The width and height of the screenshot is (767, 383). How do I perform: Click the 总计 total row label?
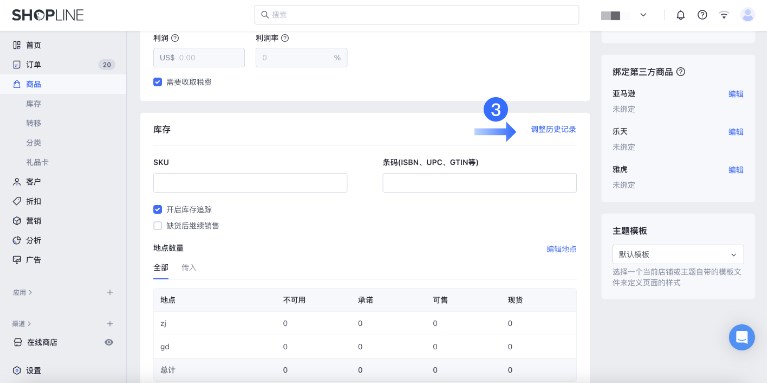coord(168,370)
